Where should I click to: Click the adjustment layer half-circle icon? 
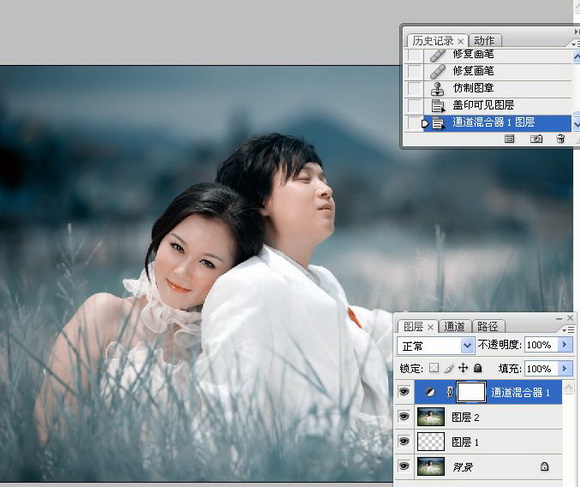[x=430, y=392]
